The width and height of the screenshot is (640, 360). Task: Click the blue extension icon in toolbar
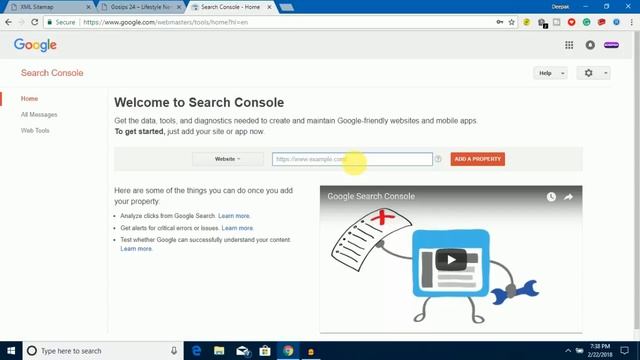[616, 22]
